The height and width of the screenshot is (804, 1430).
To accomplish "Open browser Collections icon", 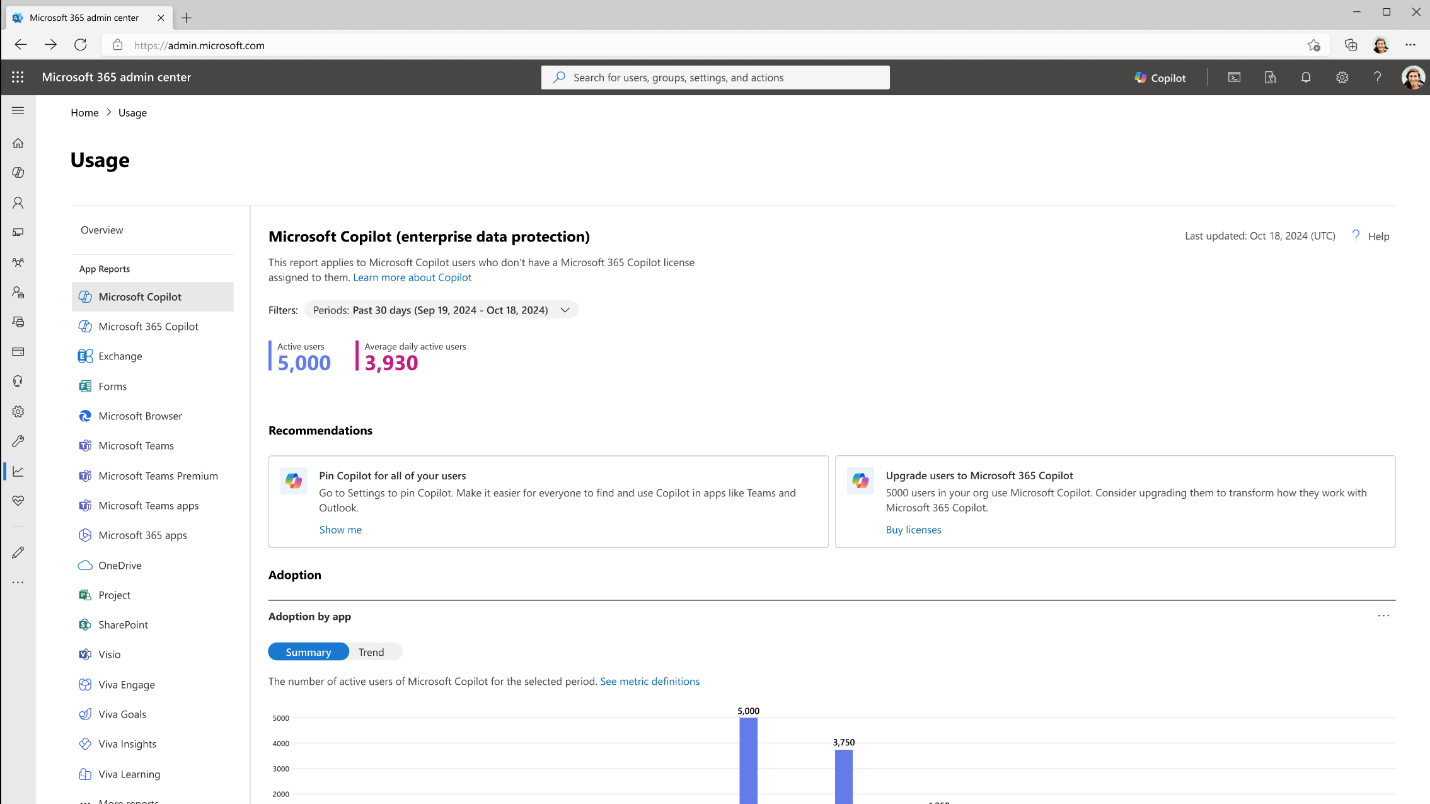I will (x=1351, y=45).
